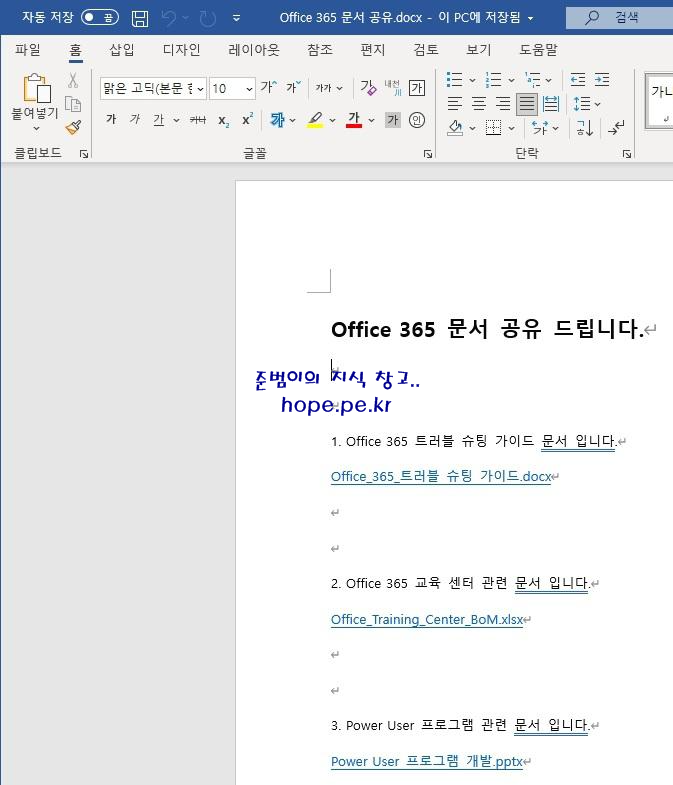Click the Undo arrow icon

(x=169, y=19)
